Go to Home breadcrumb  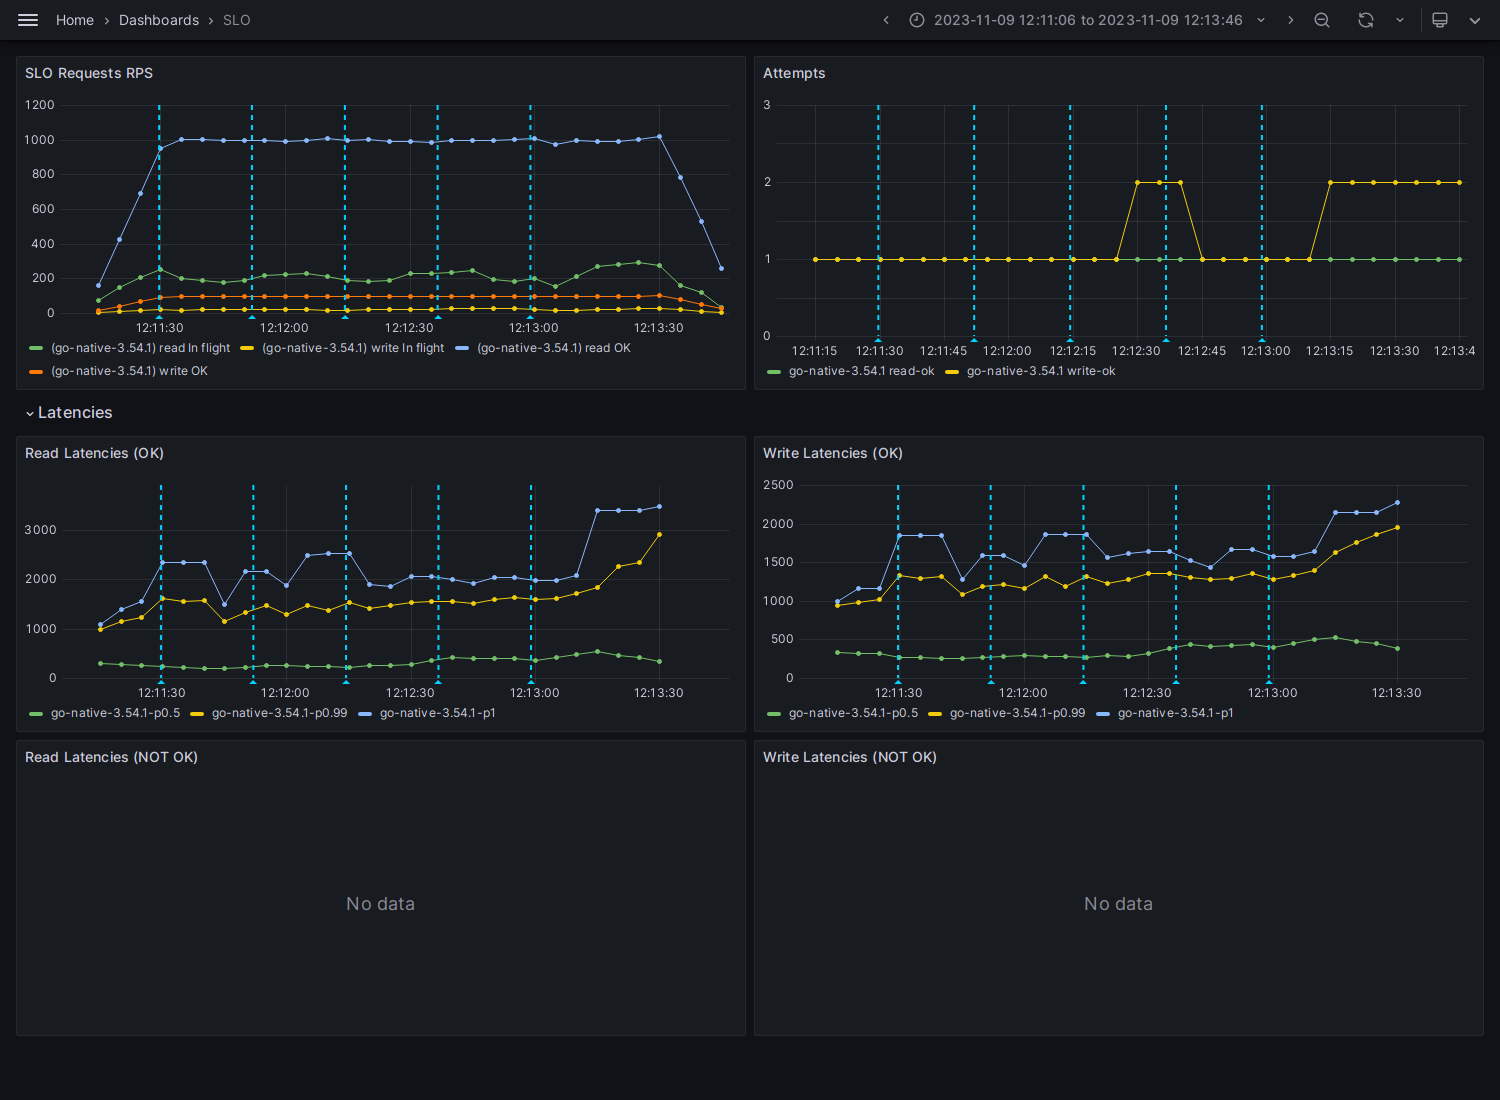[x=75, y=20]
